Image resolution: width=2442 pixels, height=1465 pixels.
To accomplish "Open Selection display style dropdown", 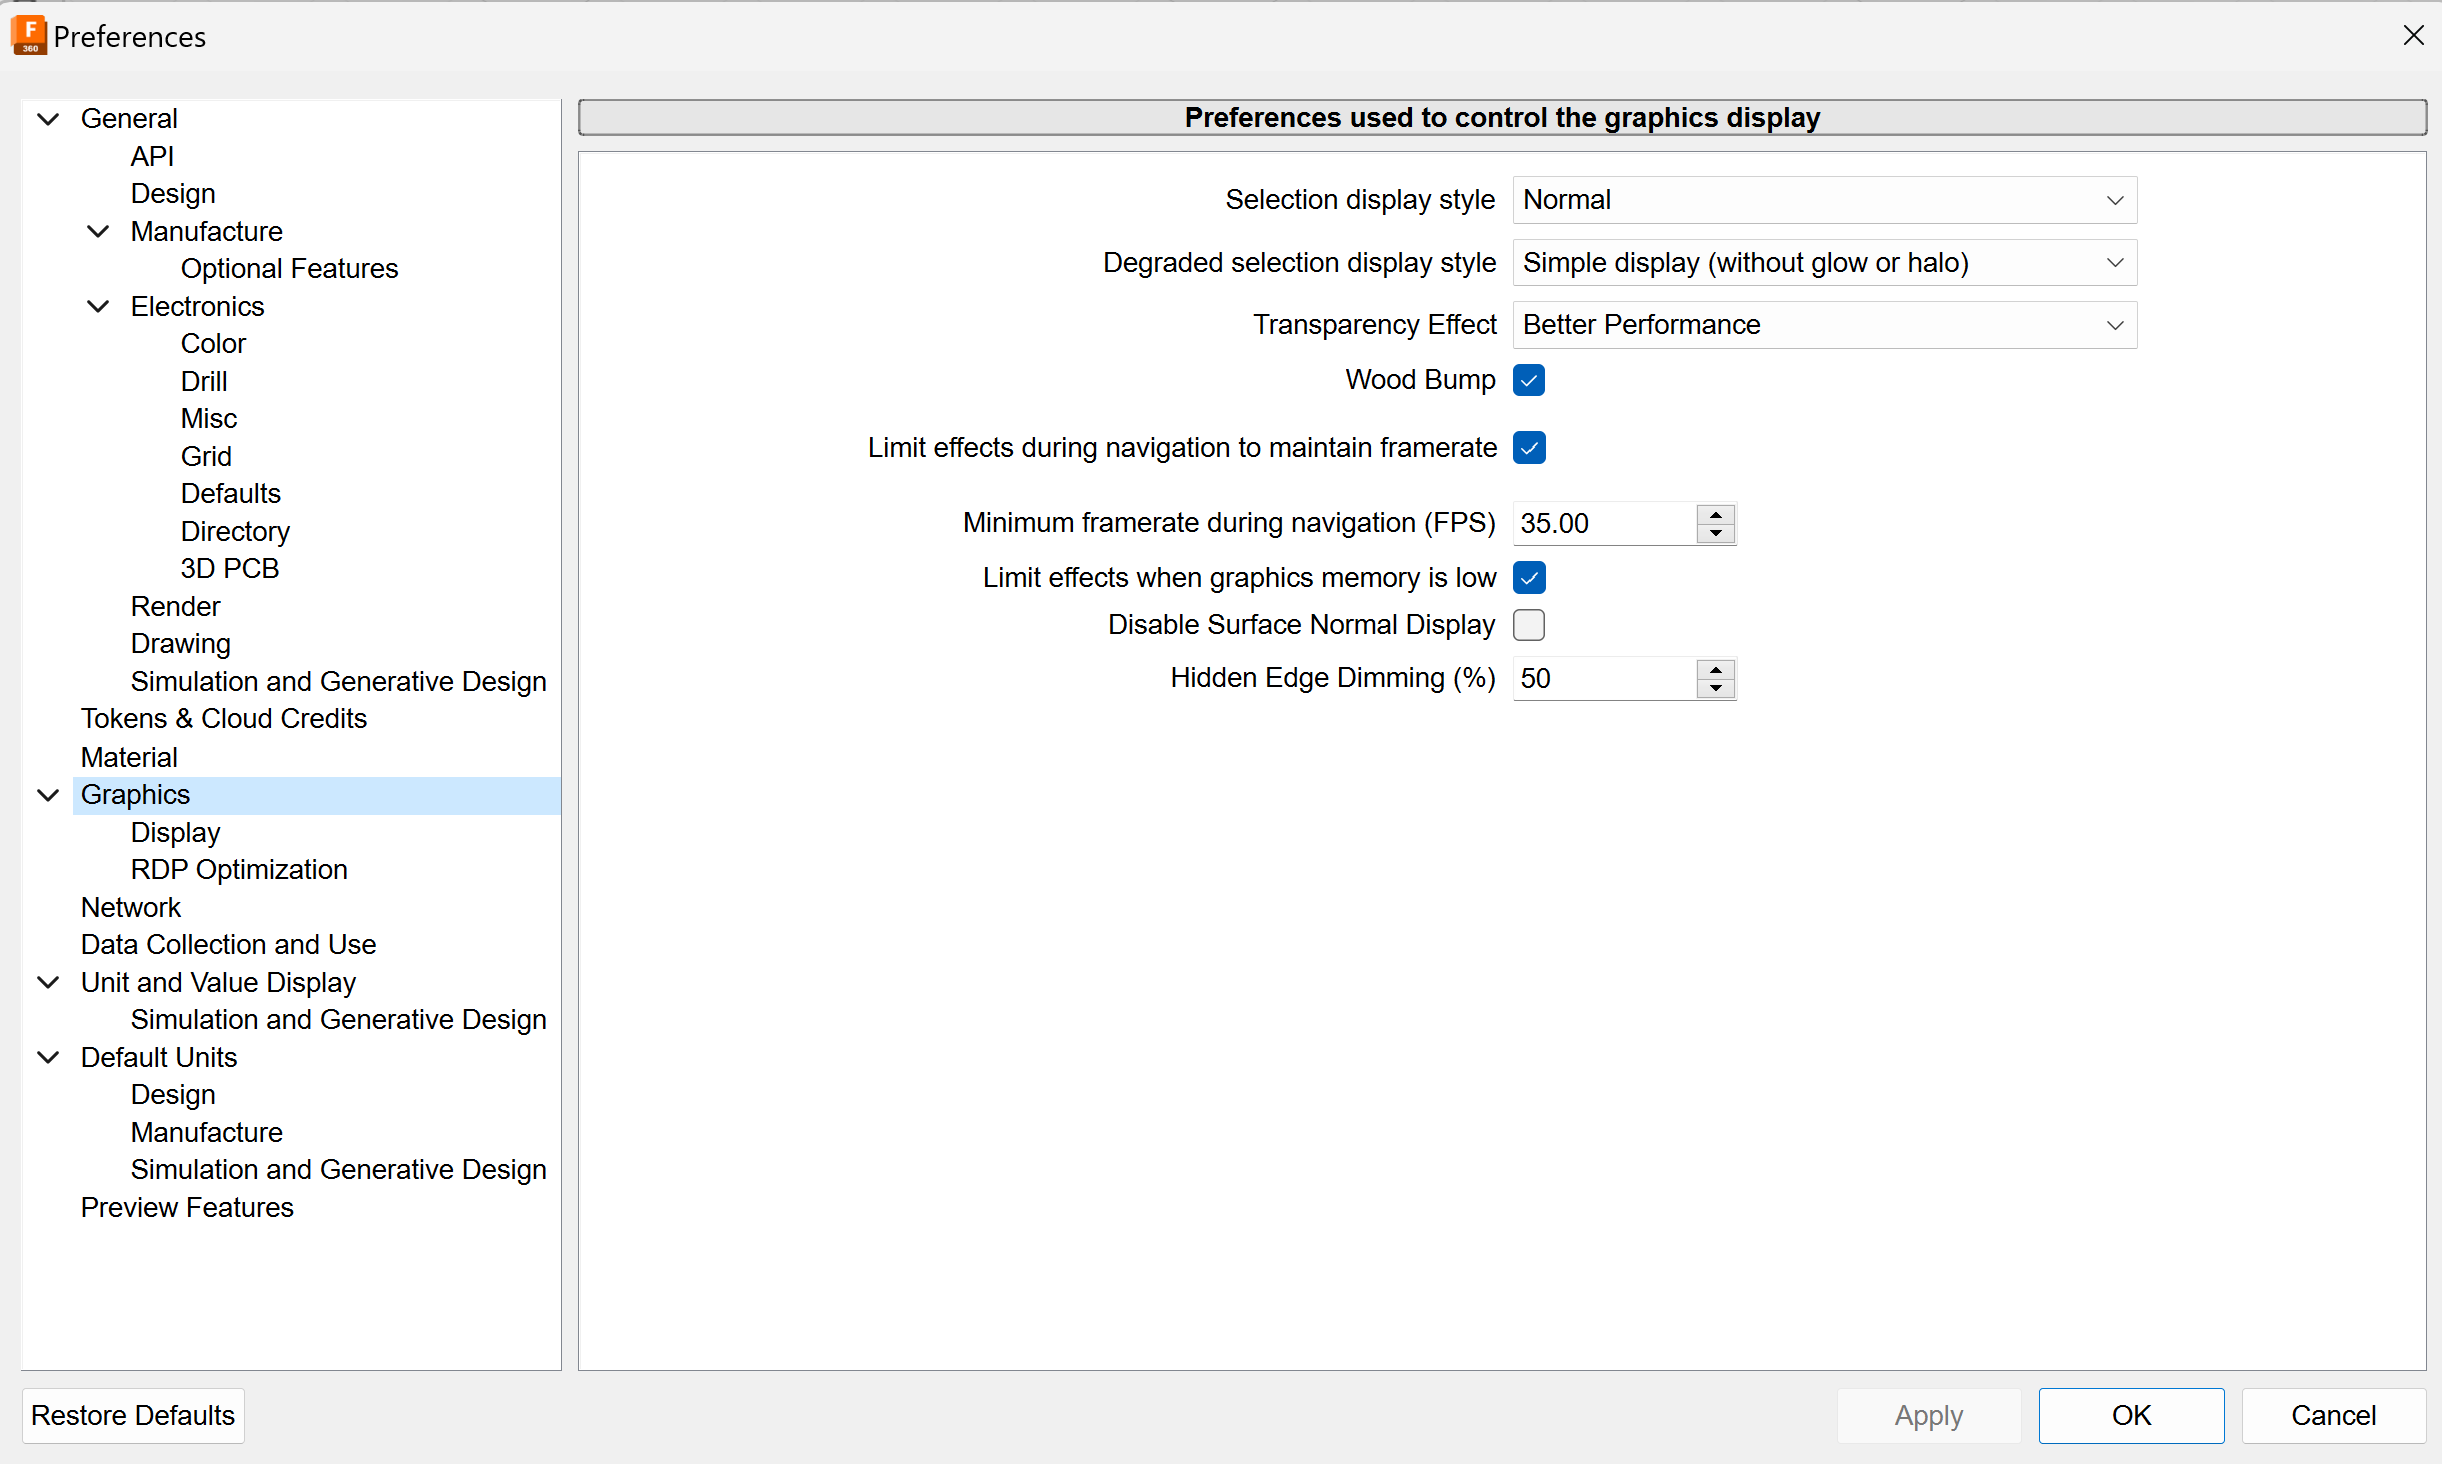I will (x=1823, y=200).
